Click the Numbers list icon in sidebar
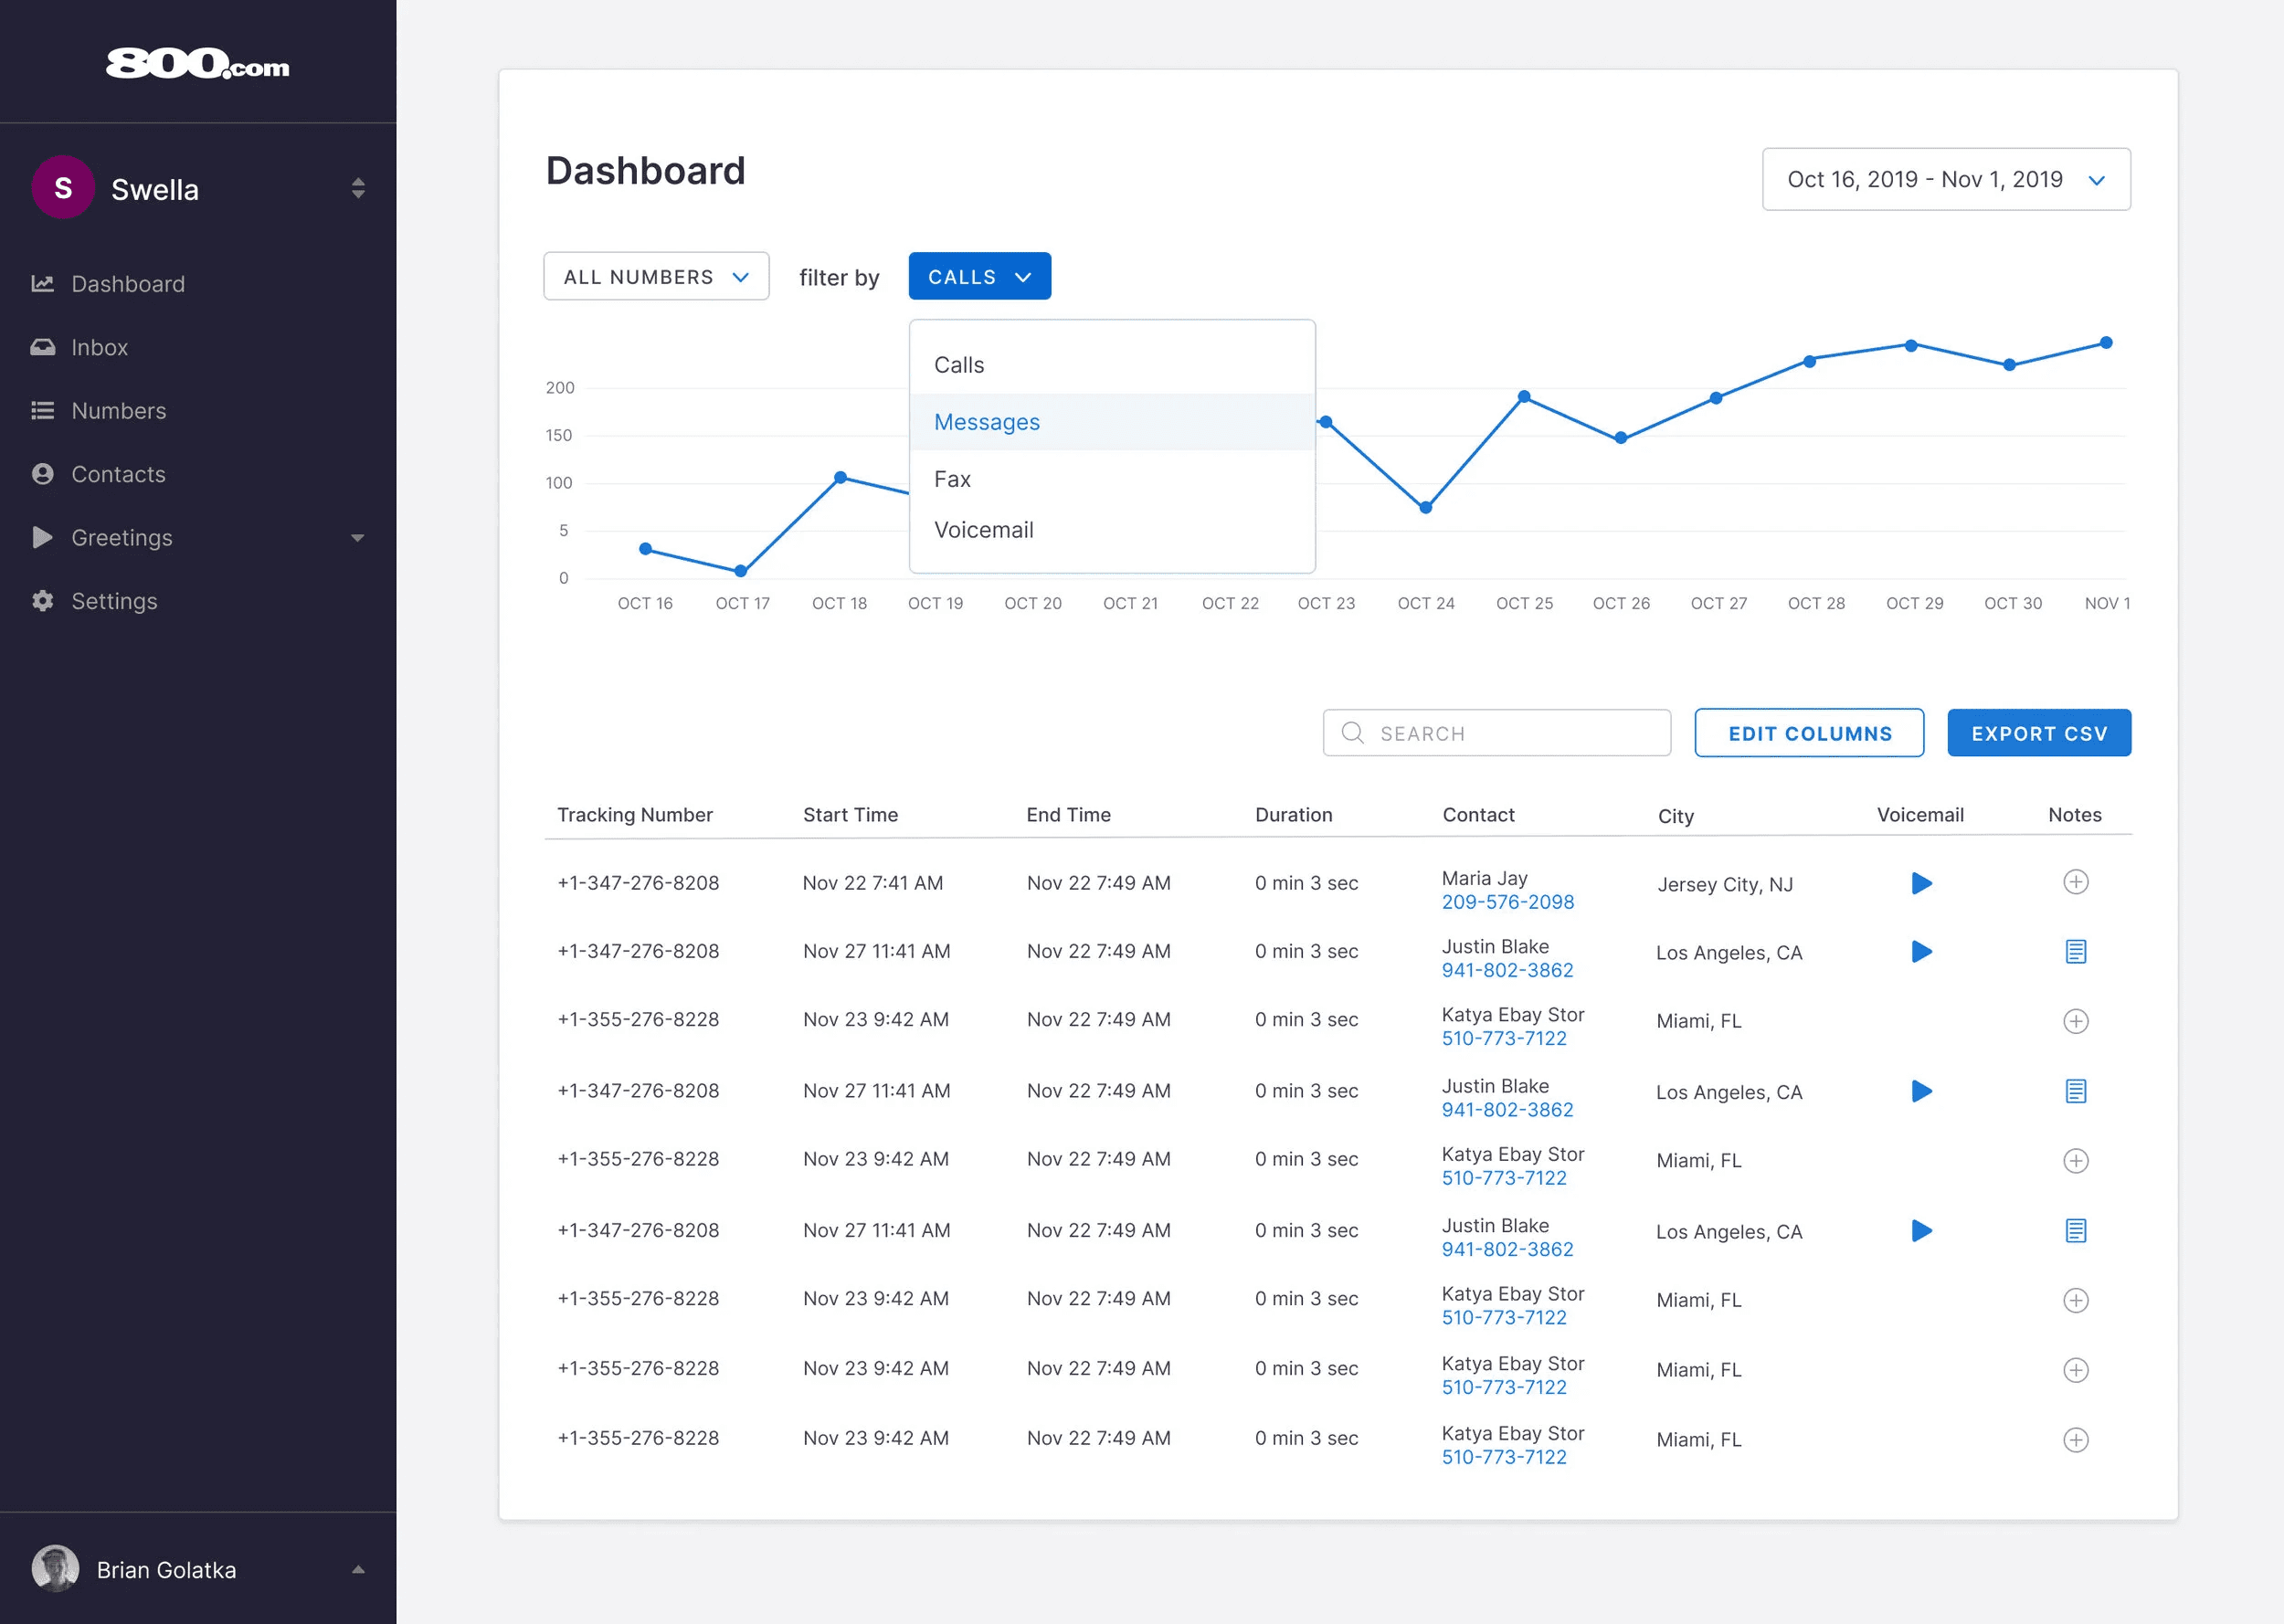This screenshot has height=1624, width=2284. pyautogui.click(x=42, y=411)
